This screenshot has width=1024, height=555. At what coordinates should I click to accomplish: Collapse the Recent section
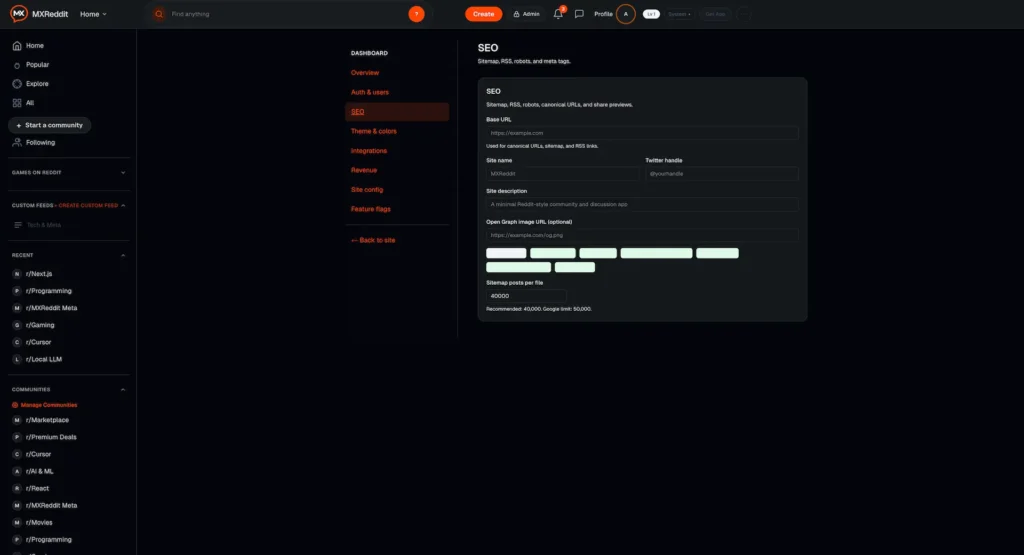click(123, 255)
